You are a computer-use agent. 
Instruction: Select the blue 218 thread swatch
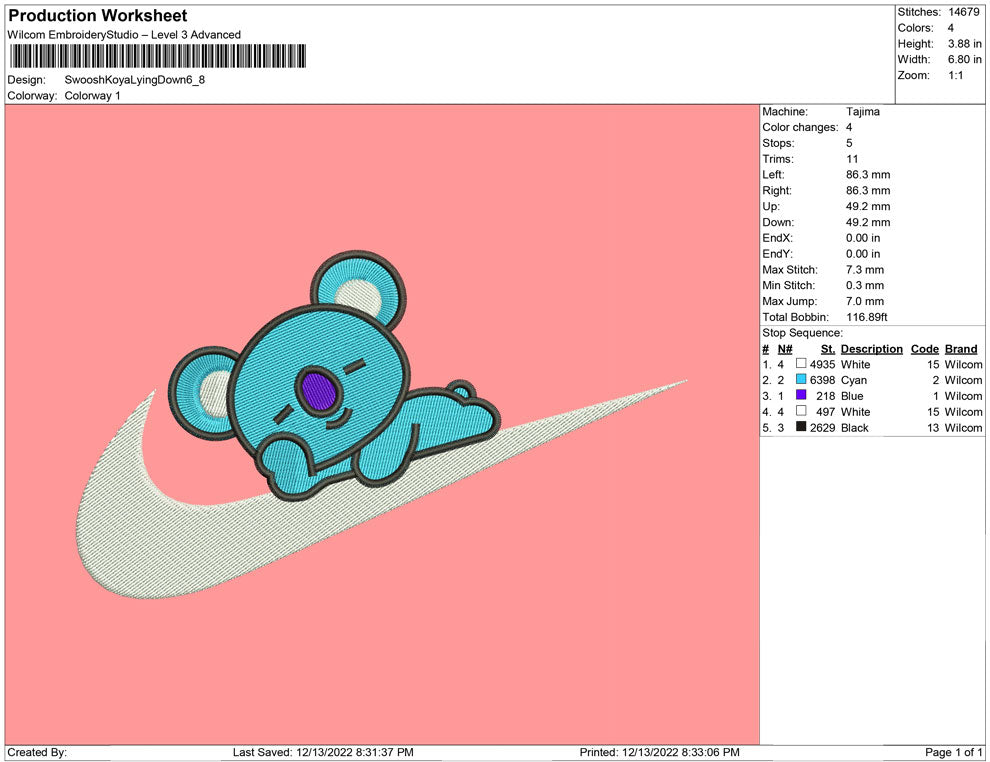801,396
